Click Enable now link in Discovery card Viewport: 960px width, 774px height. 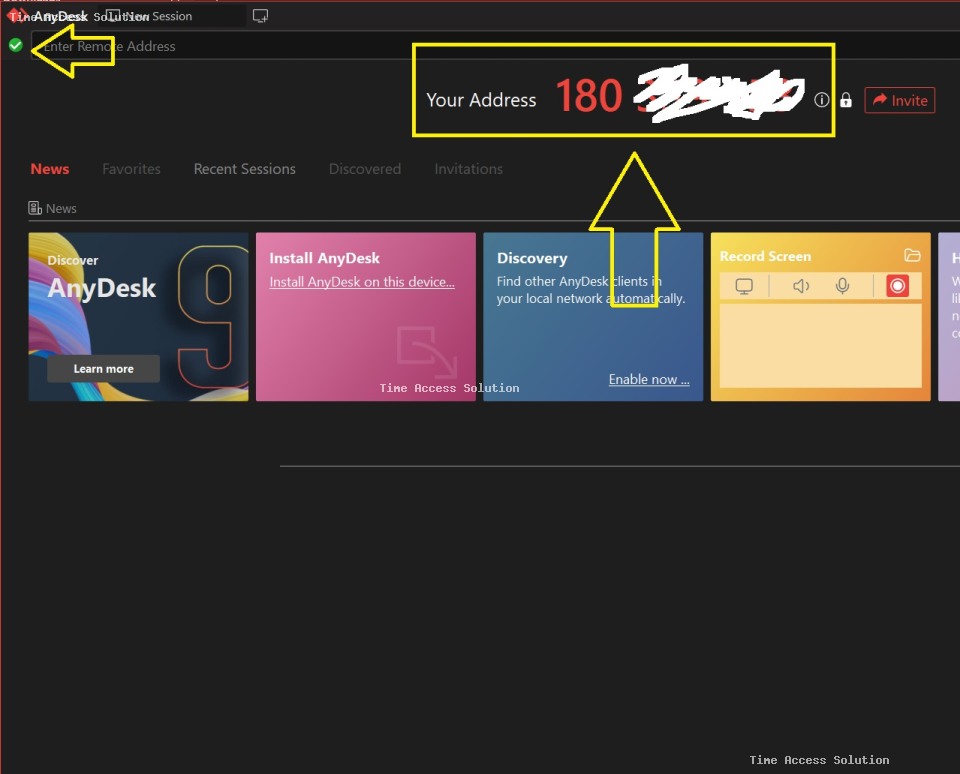(649, 380)
